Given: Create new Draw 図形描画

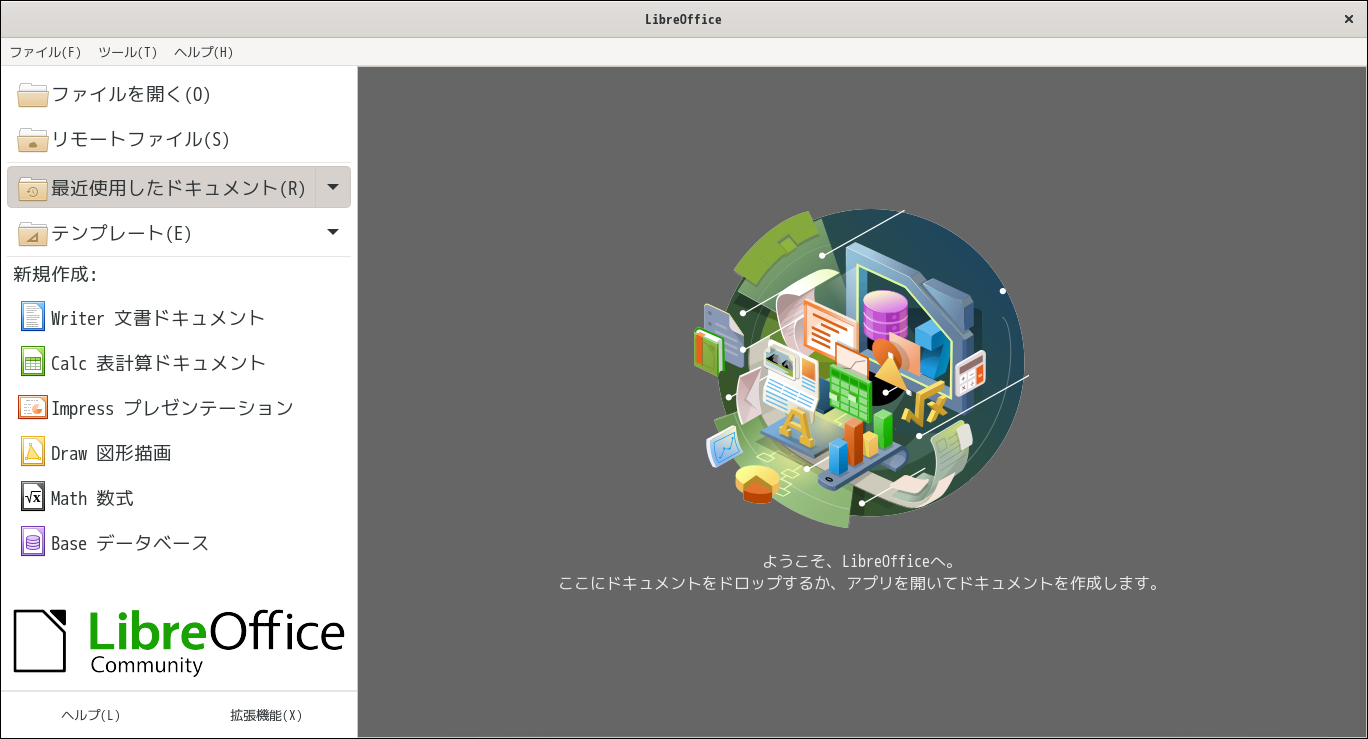Looking at the screenshot, I should 179,452.
